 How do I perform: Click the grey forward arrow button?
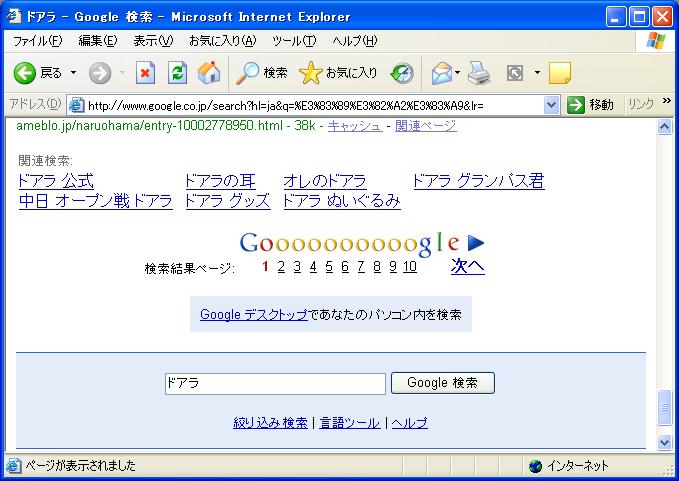click(x=100, y=73)
